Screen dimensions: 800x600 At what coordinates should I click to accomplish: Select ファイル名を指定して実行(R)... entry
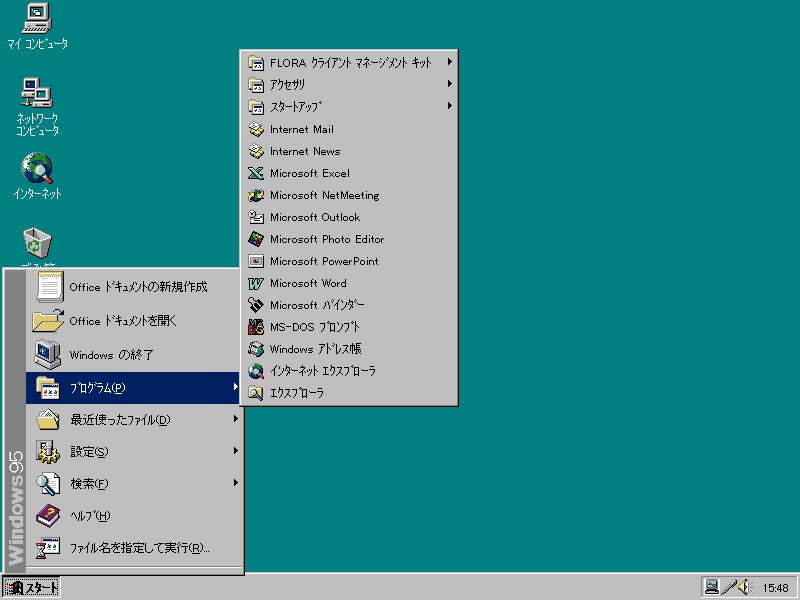[133, 548]
